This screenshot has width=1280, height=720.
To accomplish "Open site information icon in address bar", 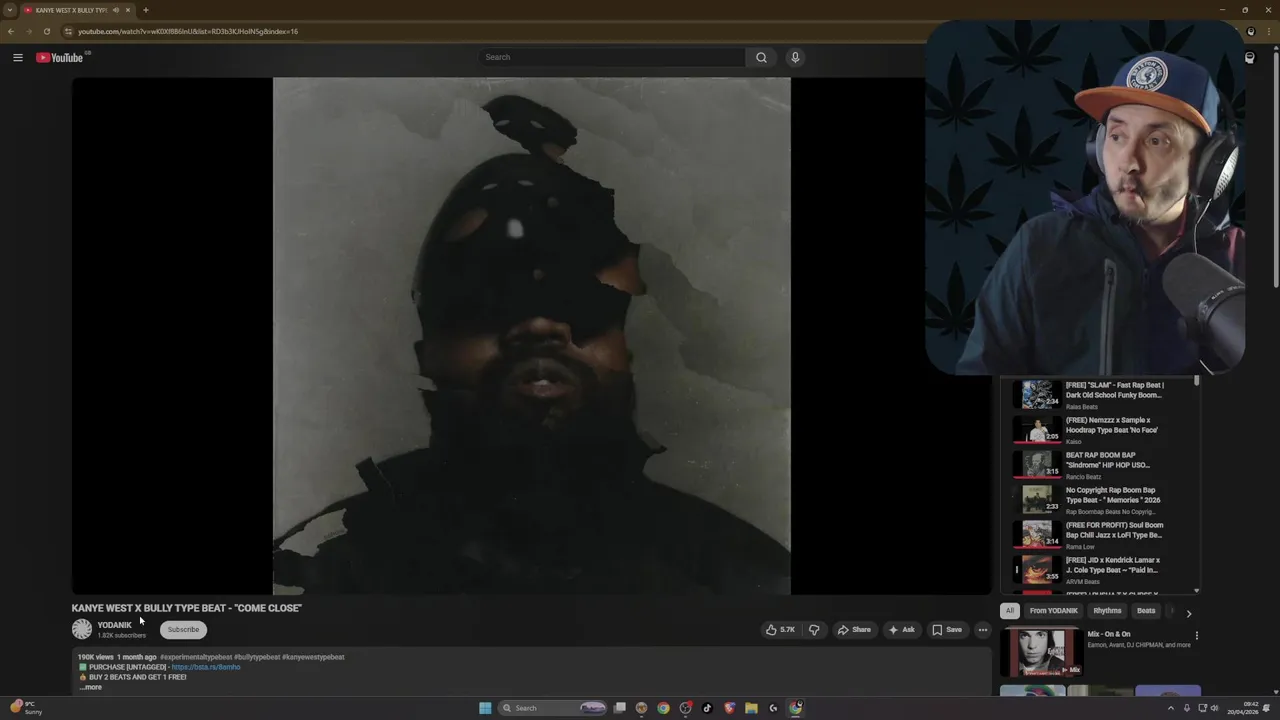I will 68,31.
